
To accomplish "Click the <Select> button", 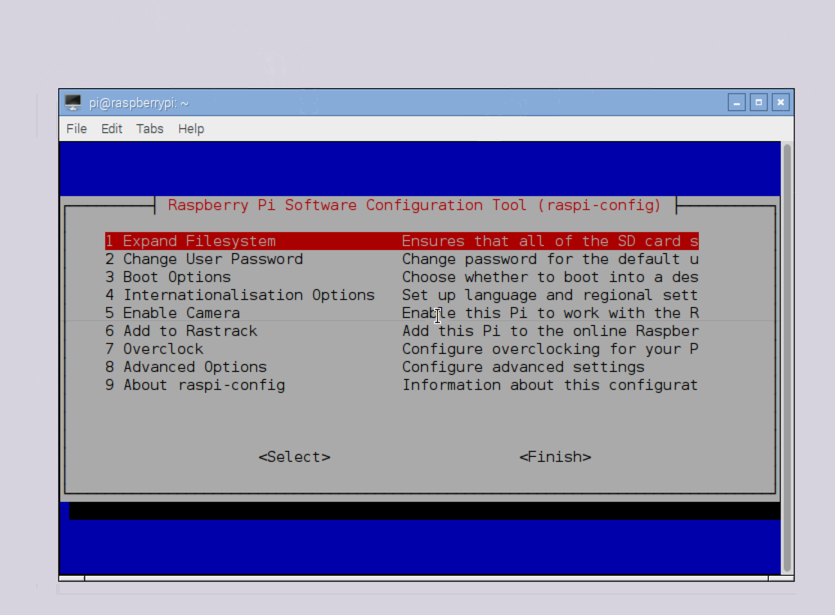I will pyautogui.click(x=294, y=457).
